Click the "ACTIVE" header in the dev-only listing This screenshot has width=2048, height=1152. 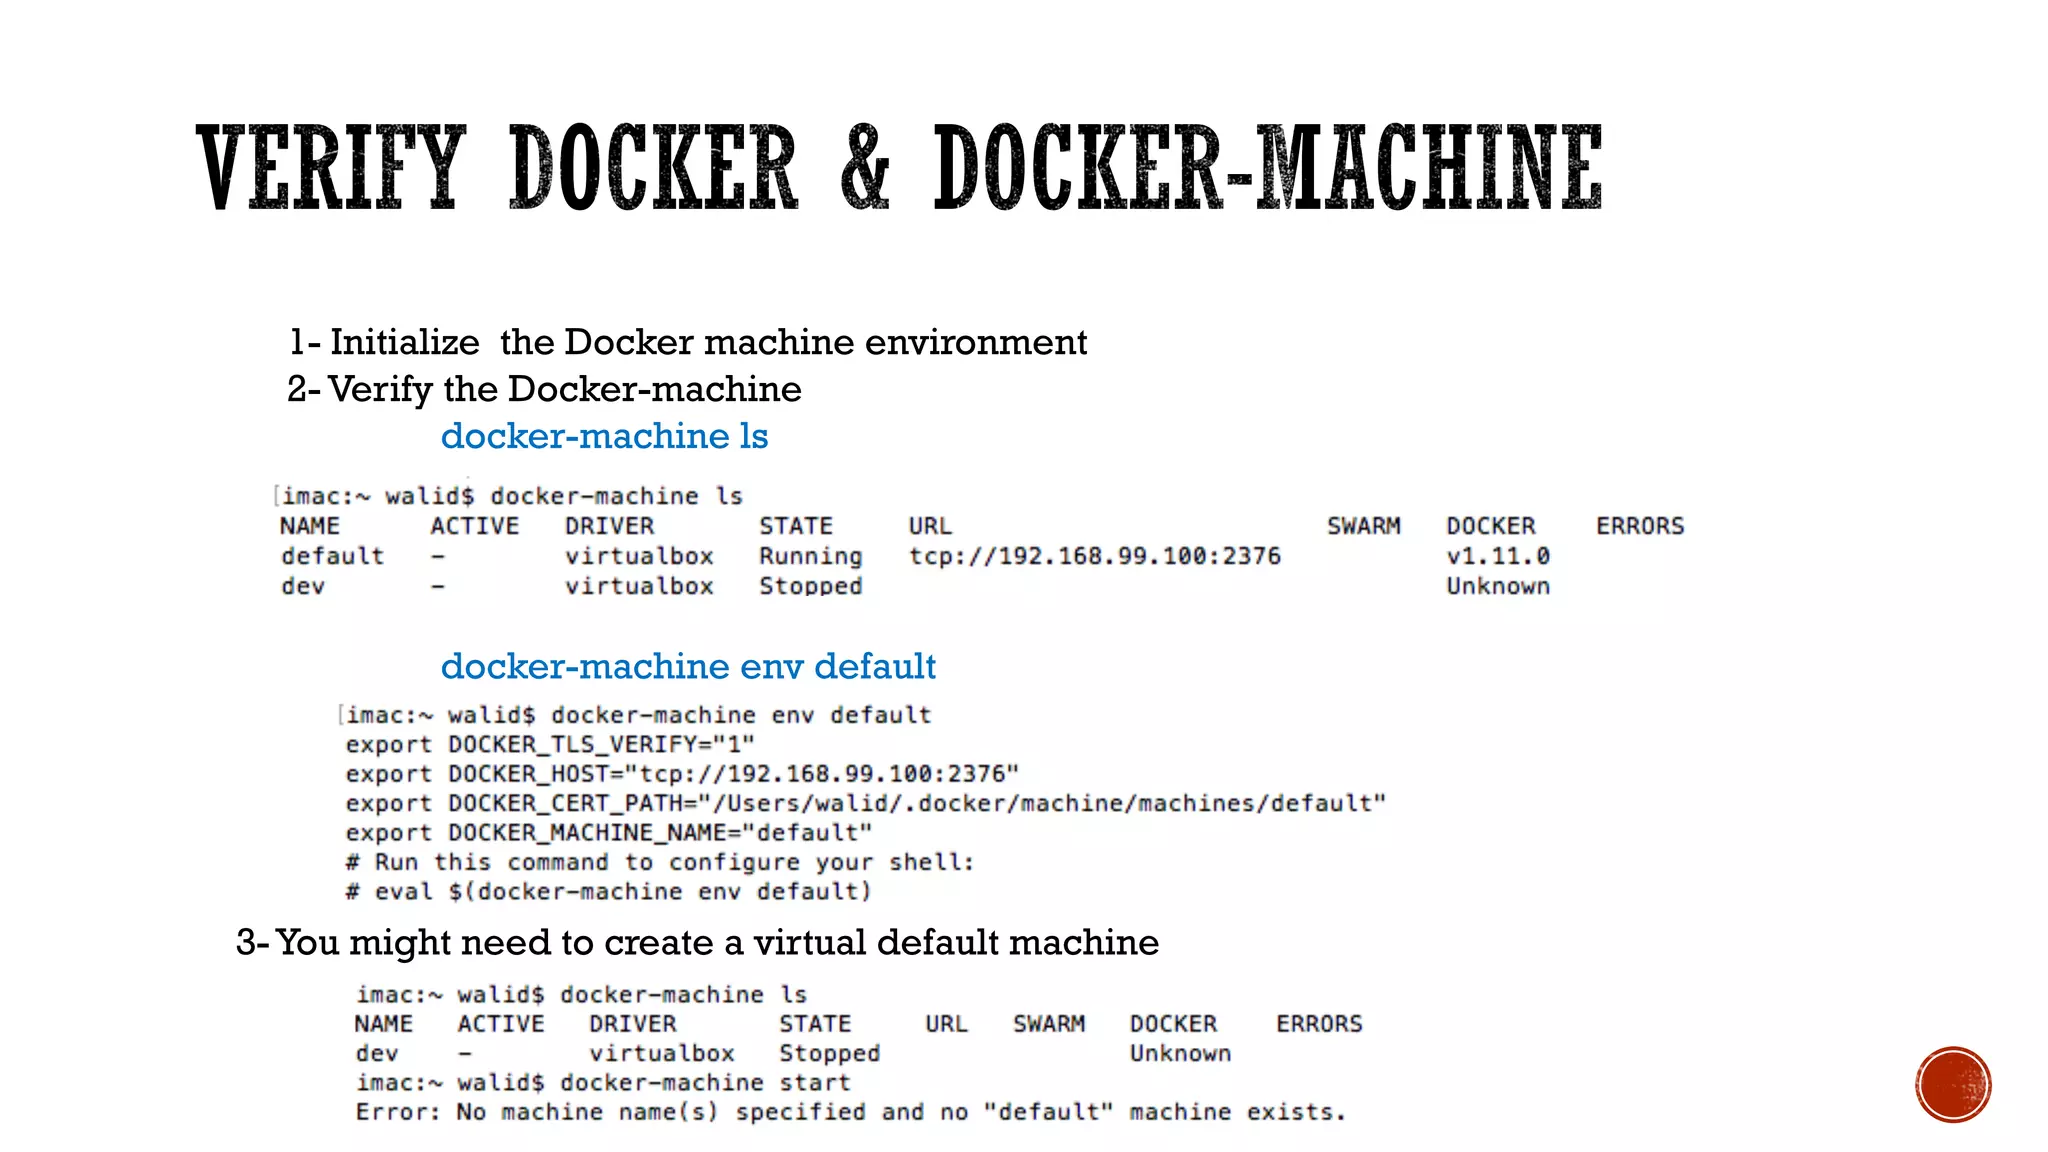[x=501, y=1024]
